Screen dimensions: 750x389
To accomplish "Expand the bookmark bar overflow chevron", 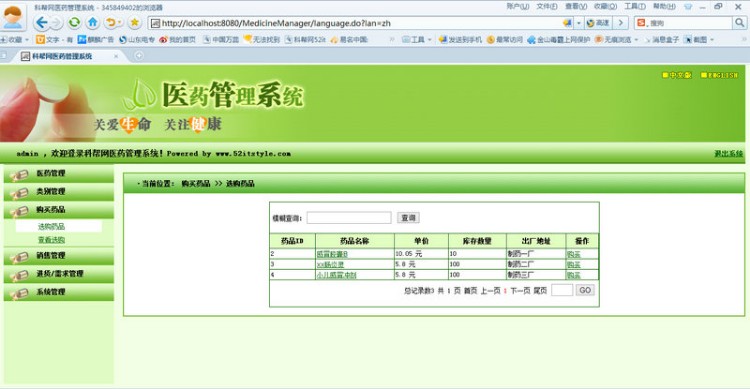I will pos(392,40).
